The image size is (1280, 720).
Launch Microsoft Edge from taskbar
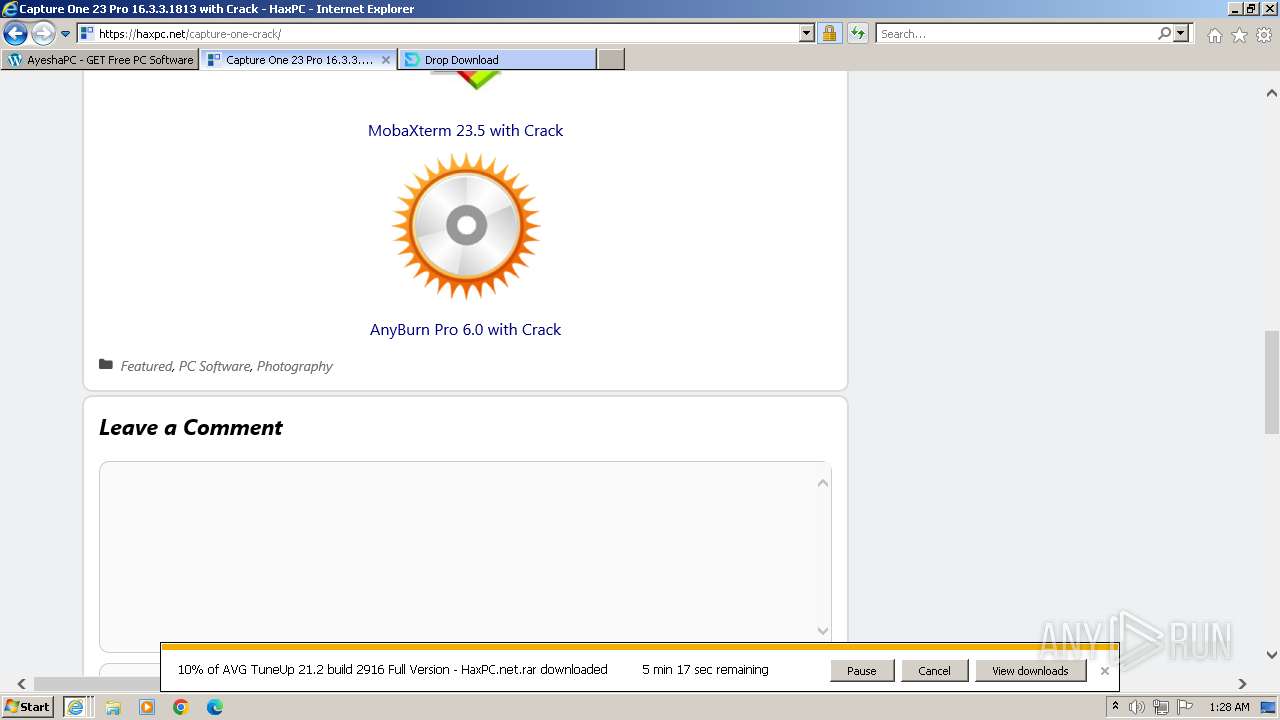[215, 707]
